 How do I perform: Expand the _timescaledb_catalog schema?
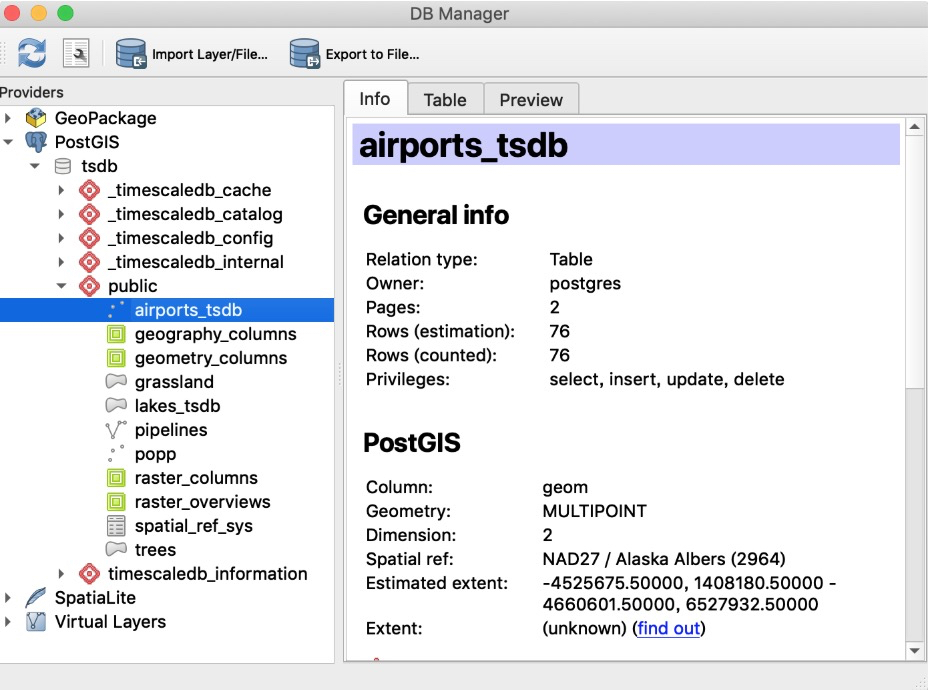tap(61, 214)
